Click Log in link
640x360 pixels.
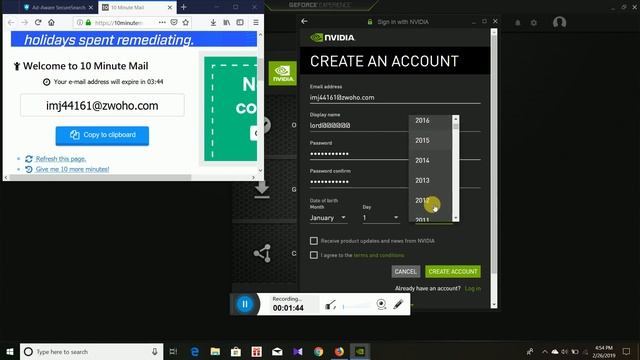click(x=473, y=288)
